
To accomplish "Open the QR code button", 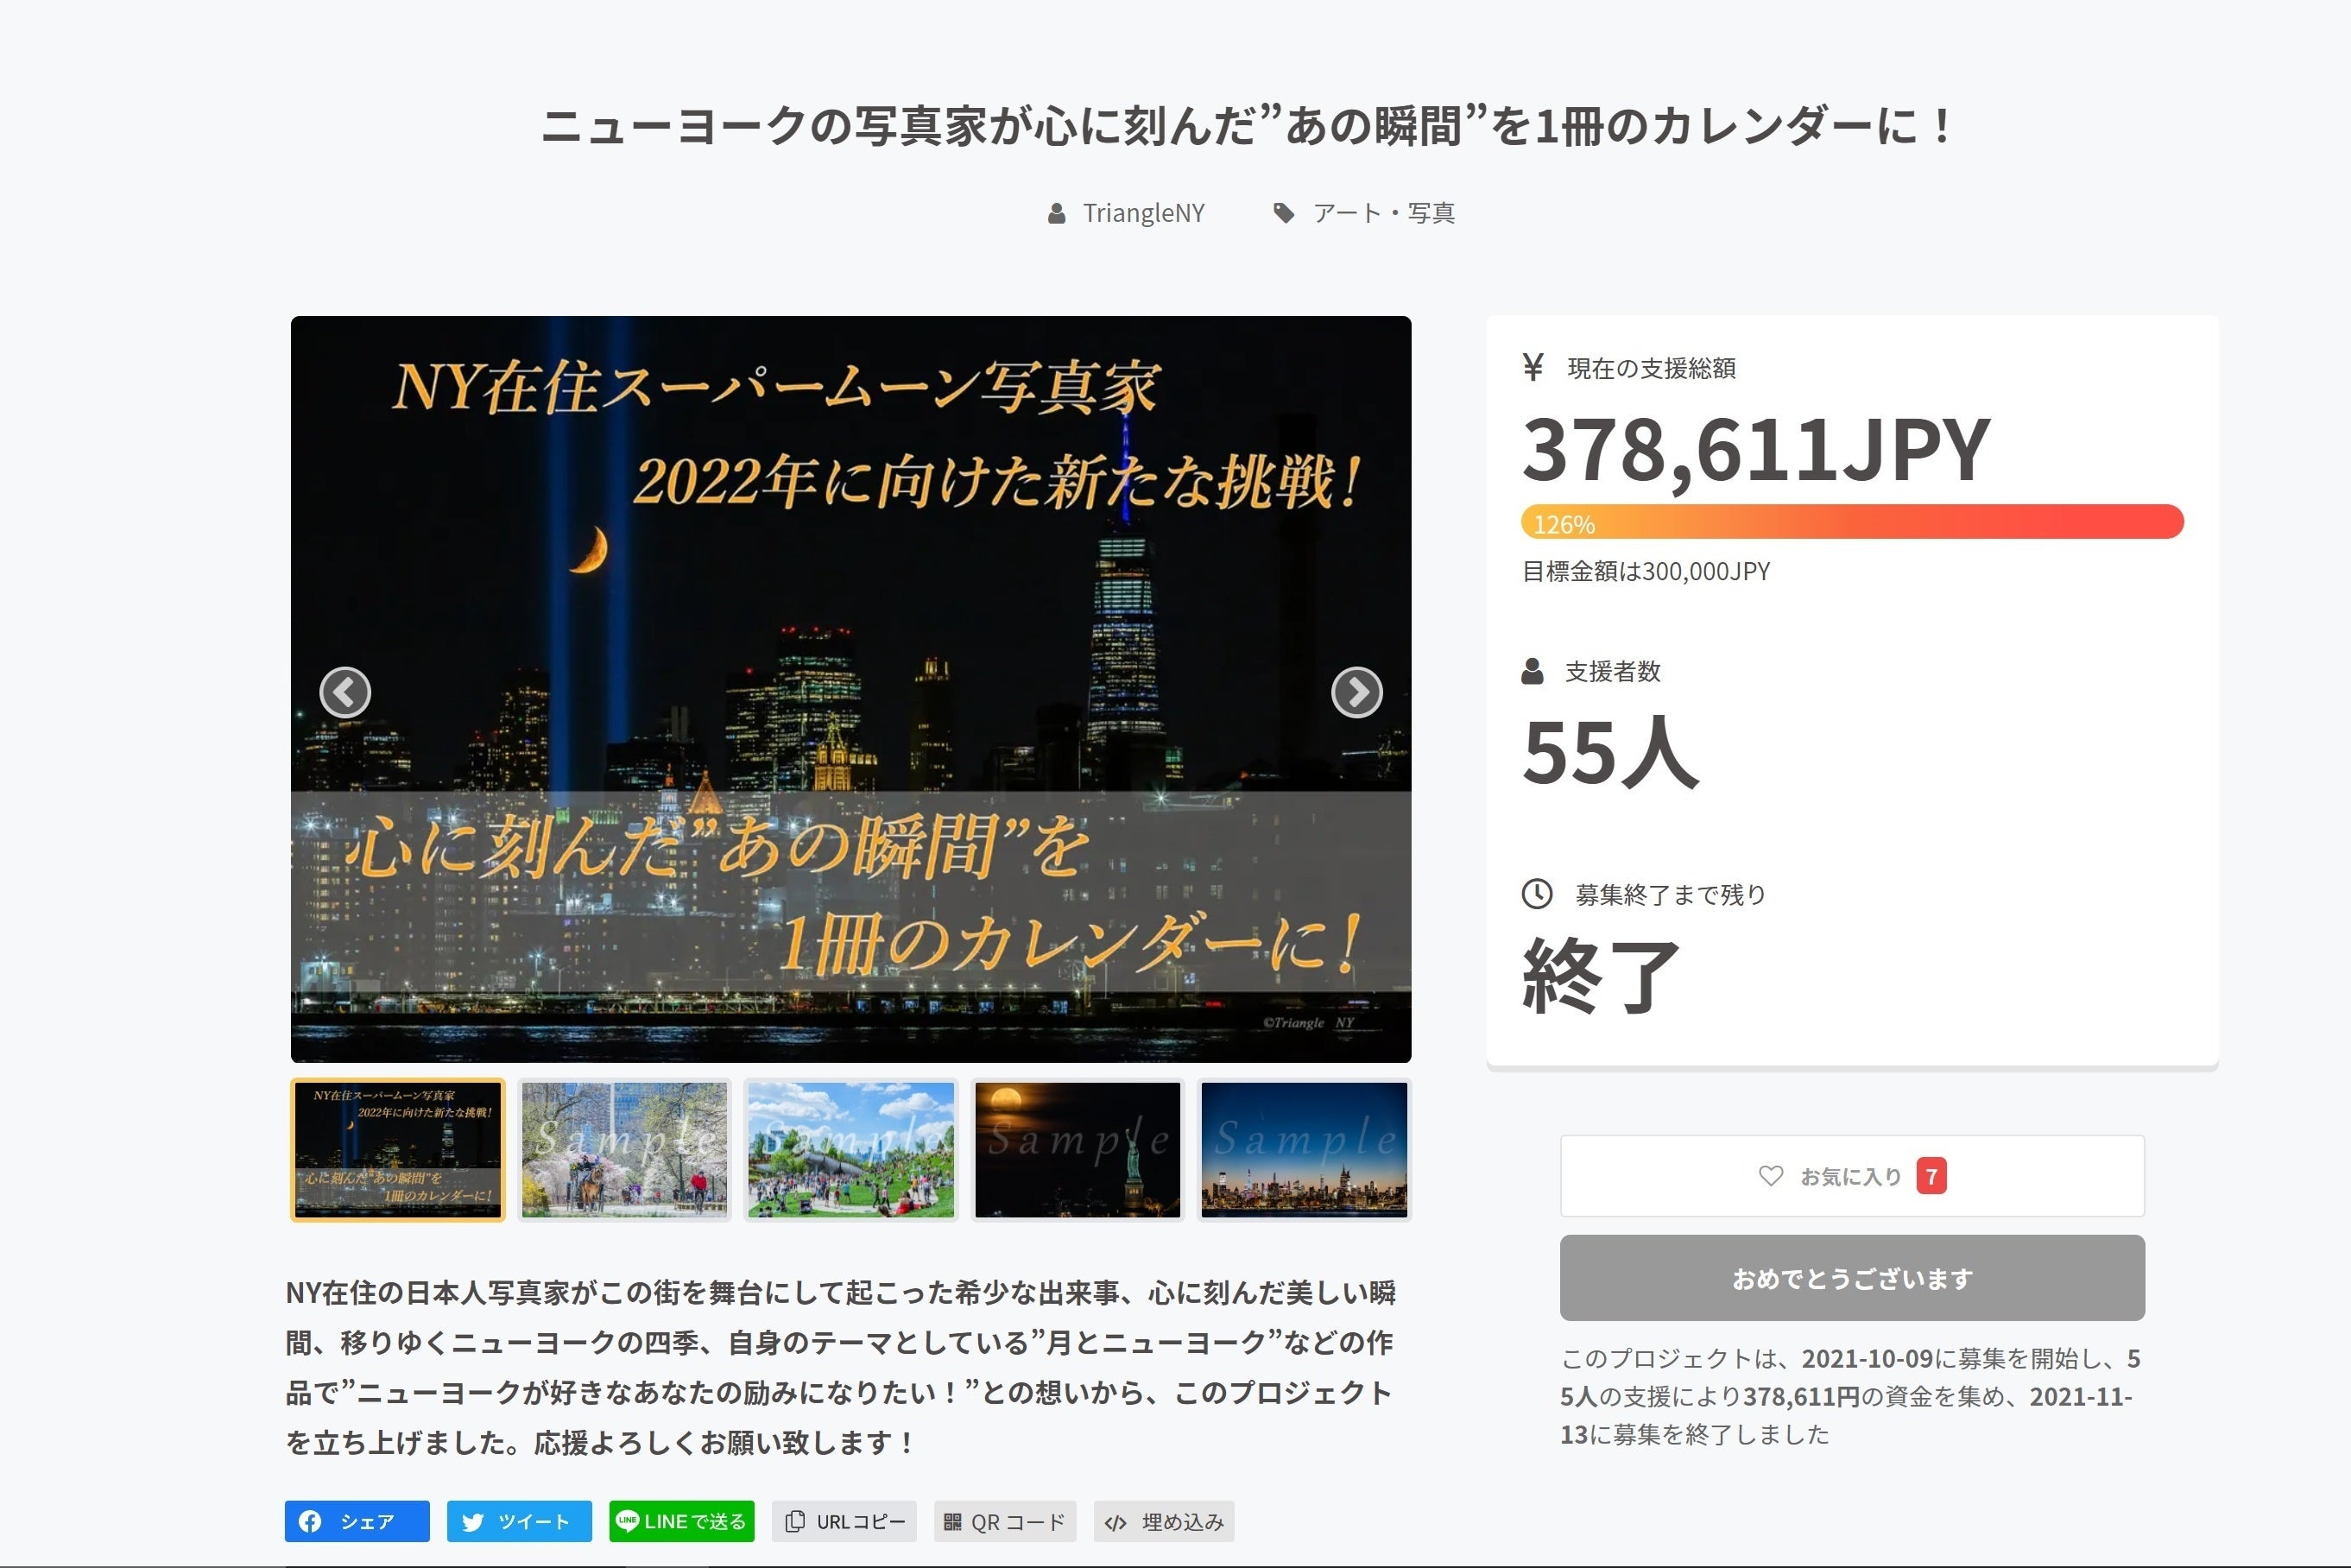I will pyautogui.click(x=1004, y=1521).
